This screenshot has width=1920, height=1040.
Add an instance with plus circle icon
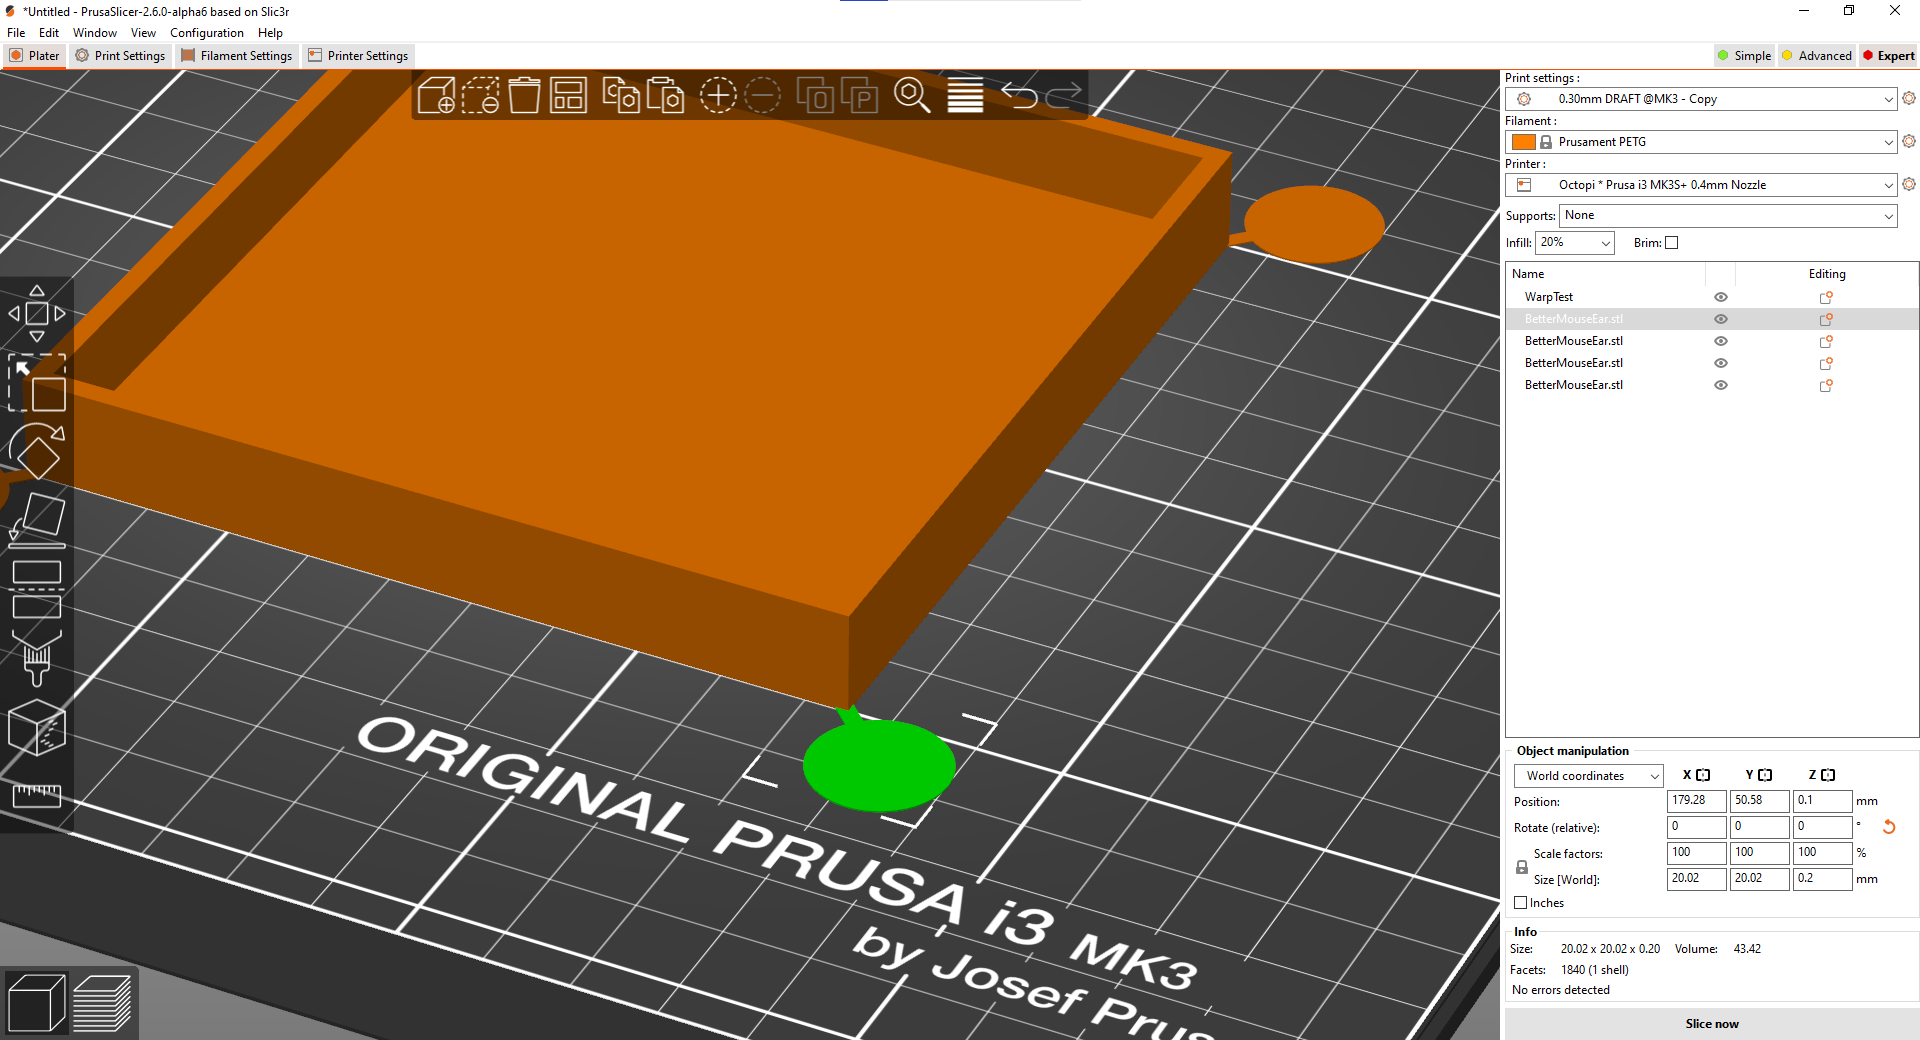pyautogui.click(x=718, y=96)
